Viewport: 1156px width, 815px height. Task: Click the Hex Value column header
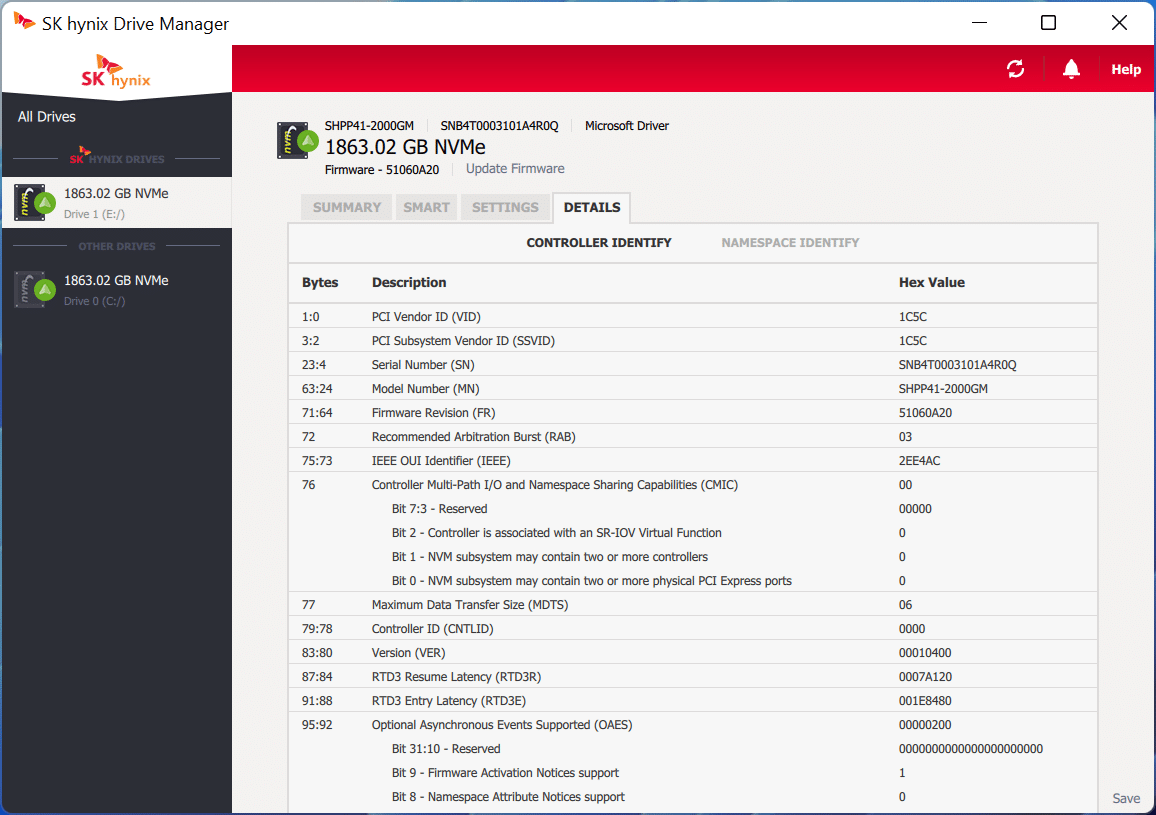(931, 282)
